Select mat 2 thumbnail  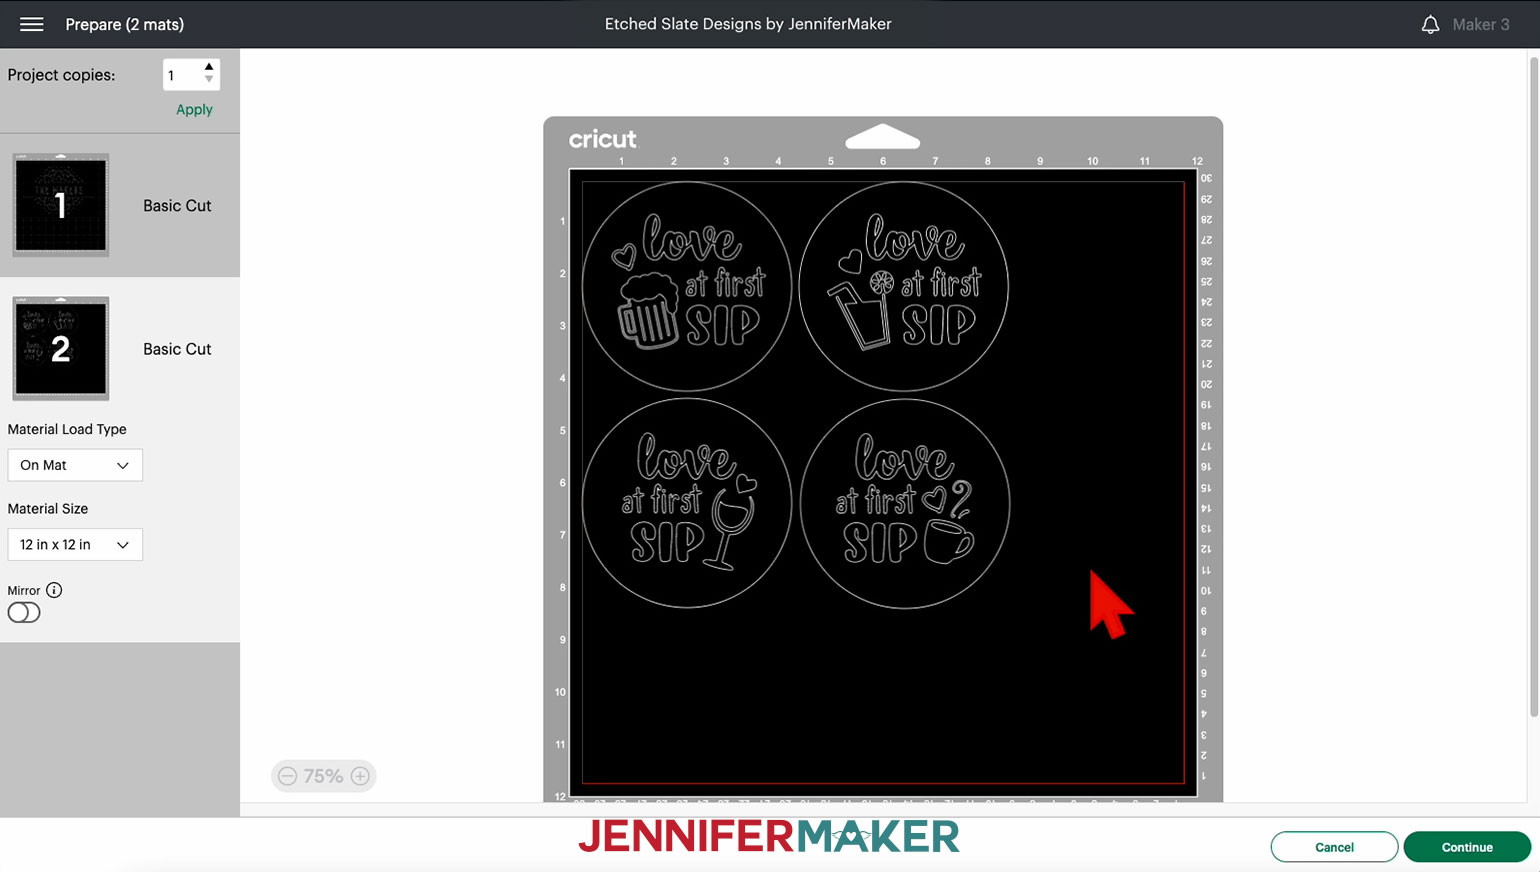61,348
